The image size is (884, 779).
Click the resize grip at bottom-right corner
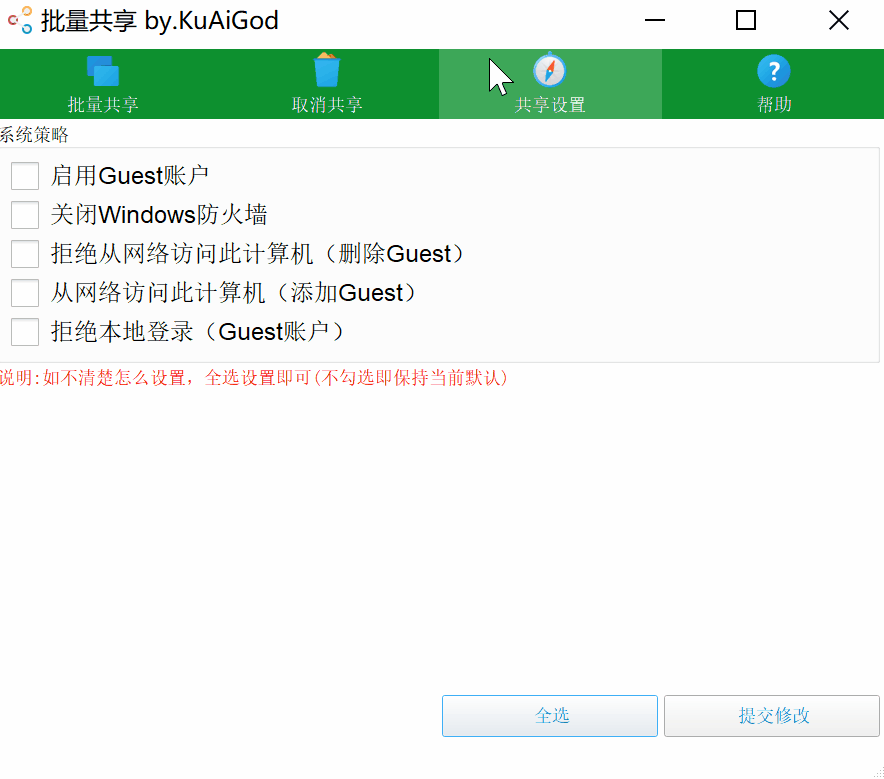[x=878, y=773]
